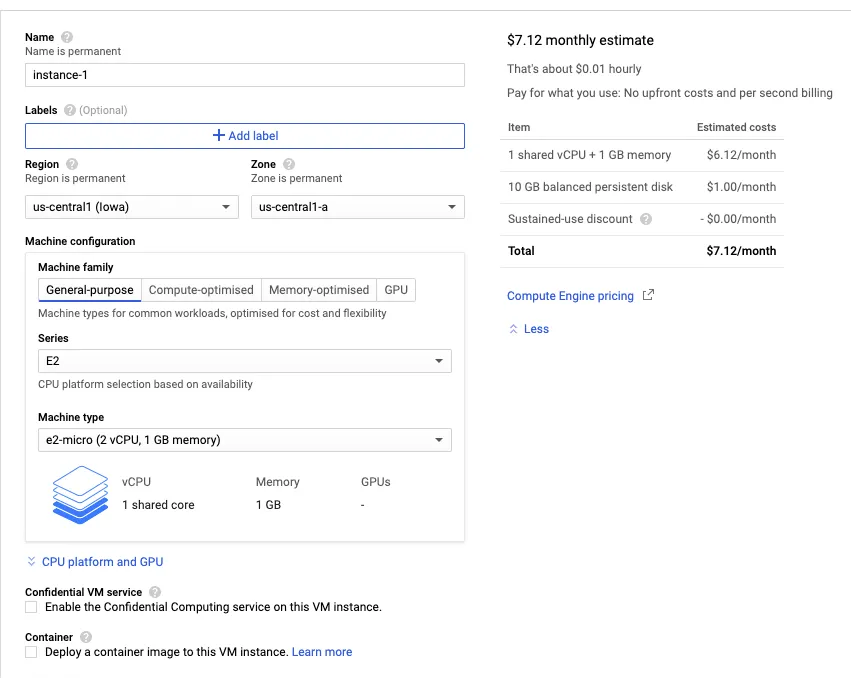Screen dimensions: 851x678
Task: Click the help icon beside Labels
Action: [70, 110]
